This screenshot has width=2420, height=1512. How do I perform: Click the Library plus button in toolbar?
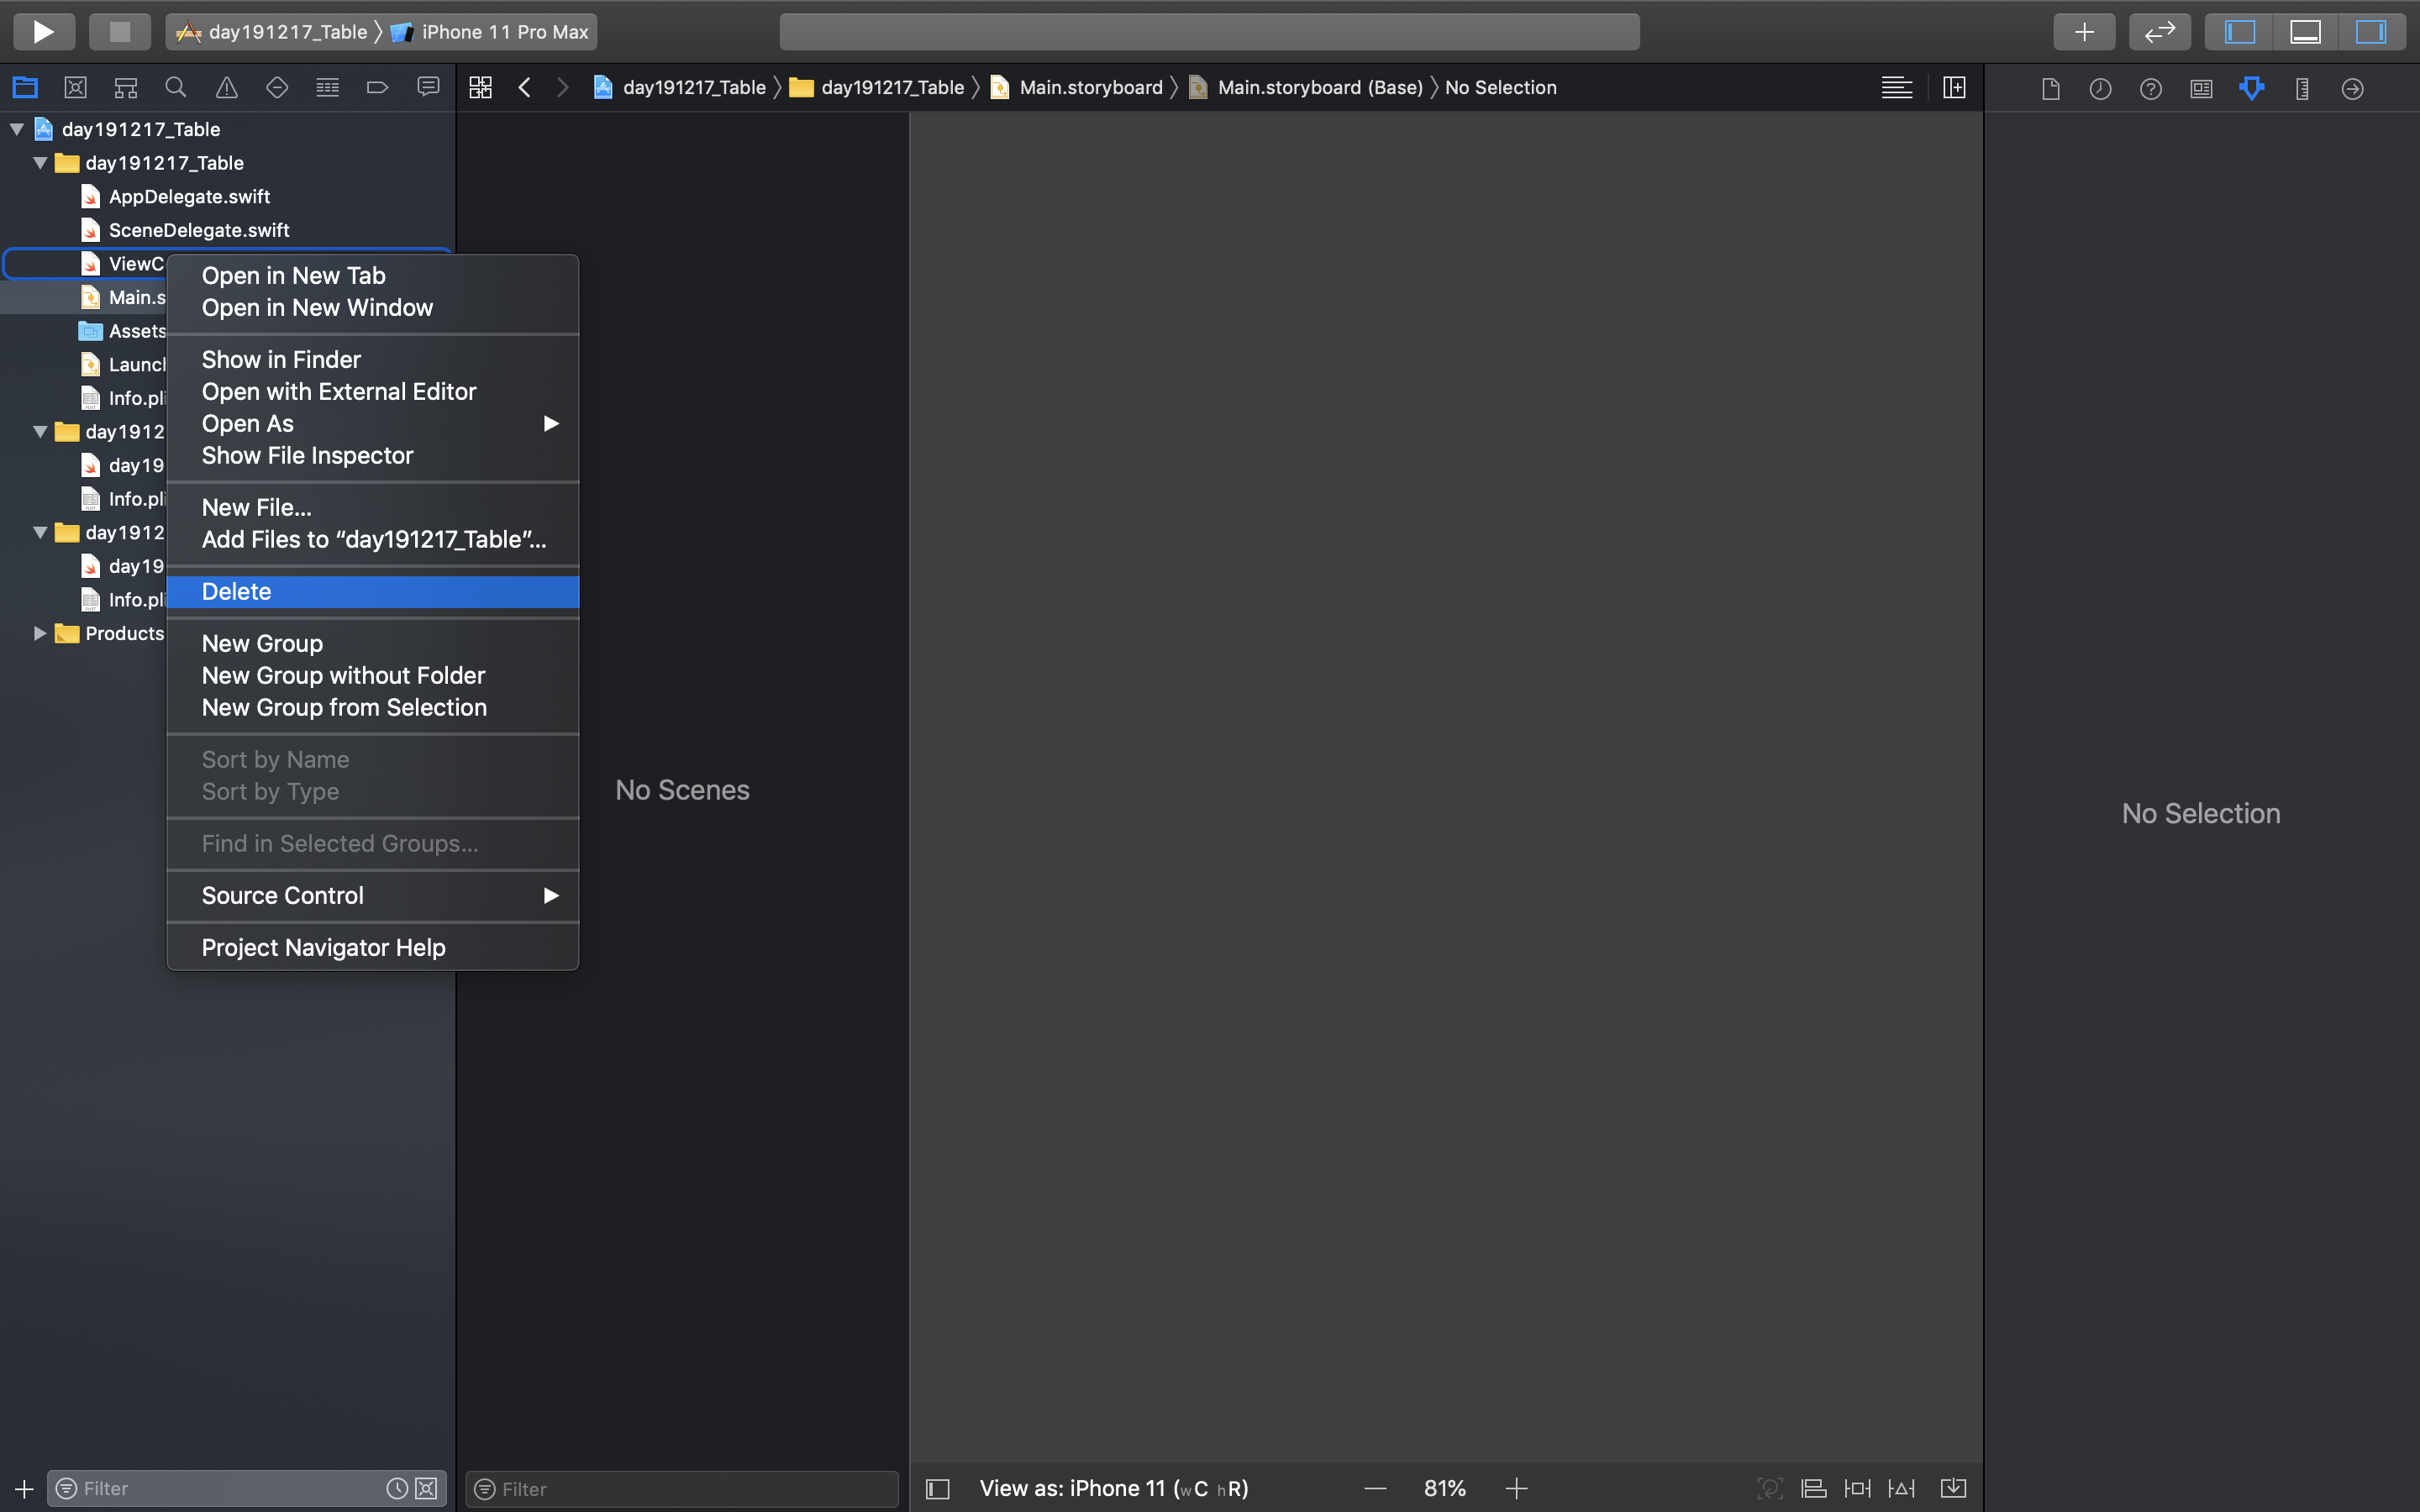coord(2083,32)
